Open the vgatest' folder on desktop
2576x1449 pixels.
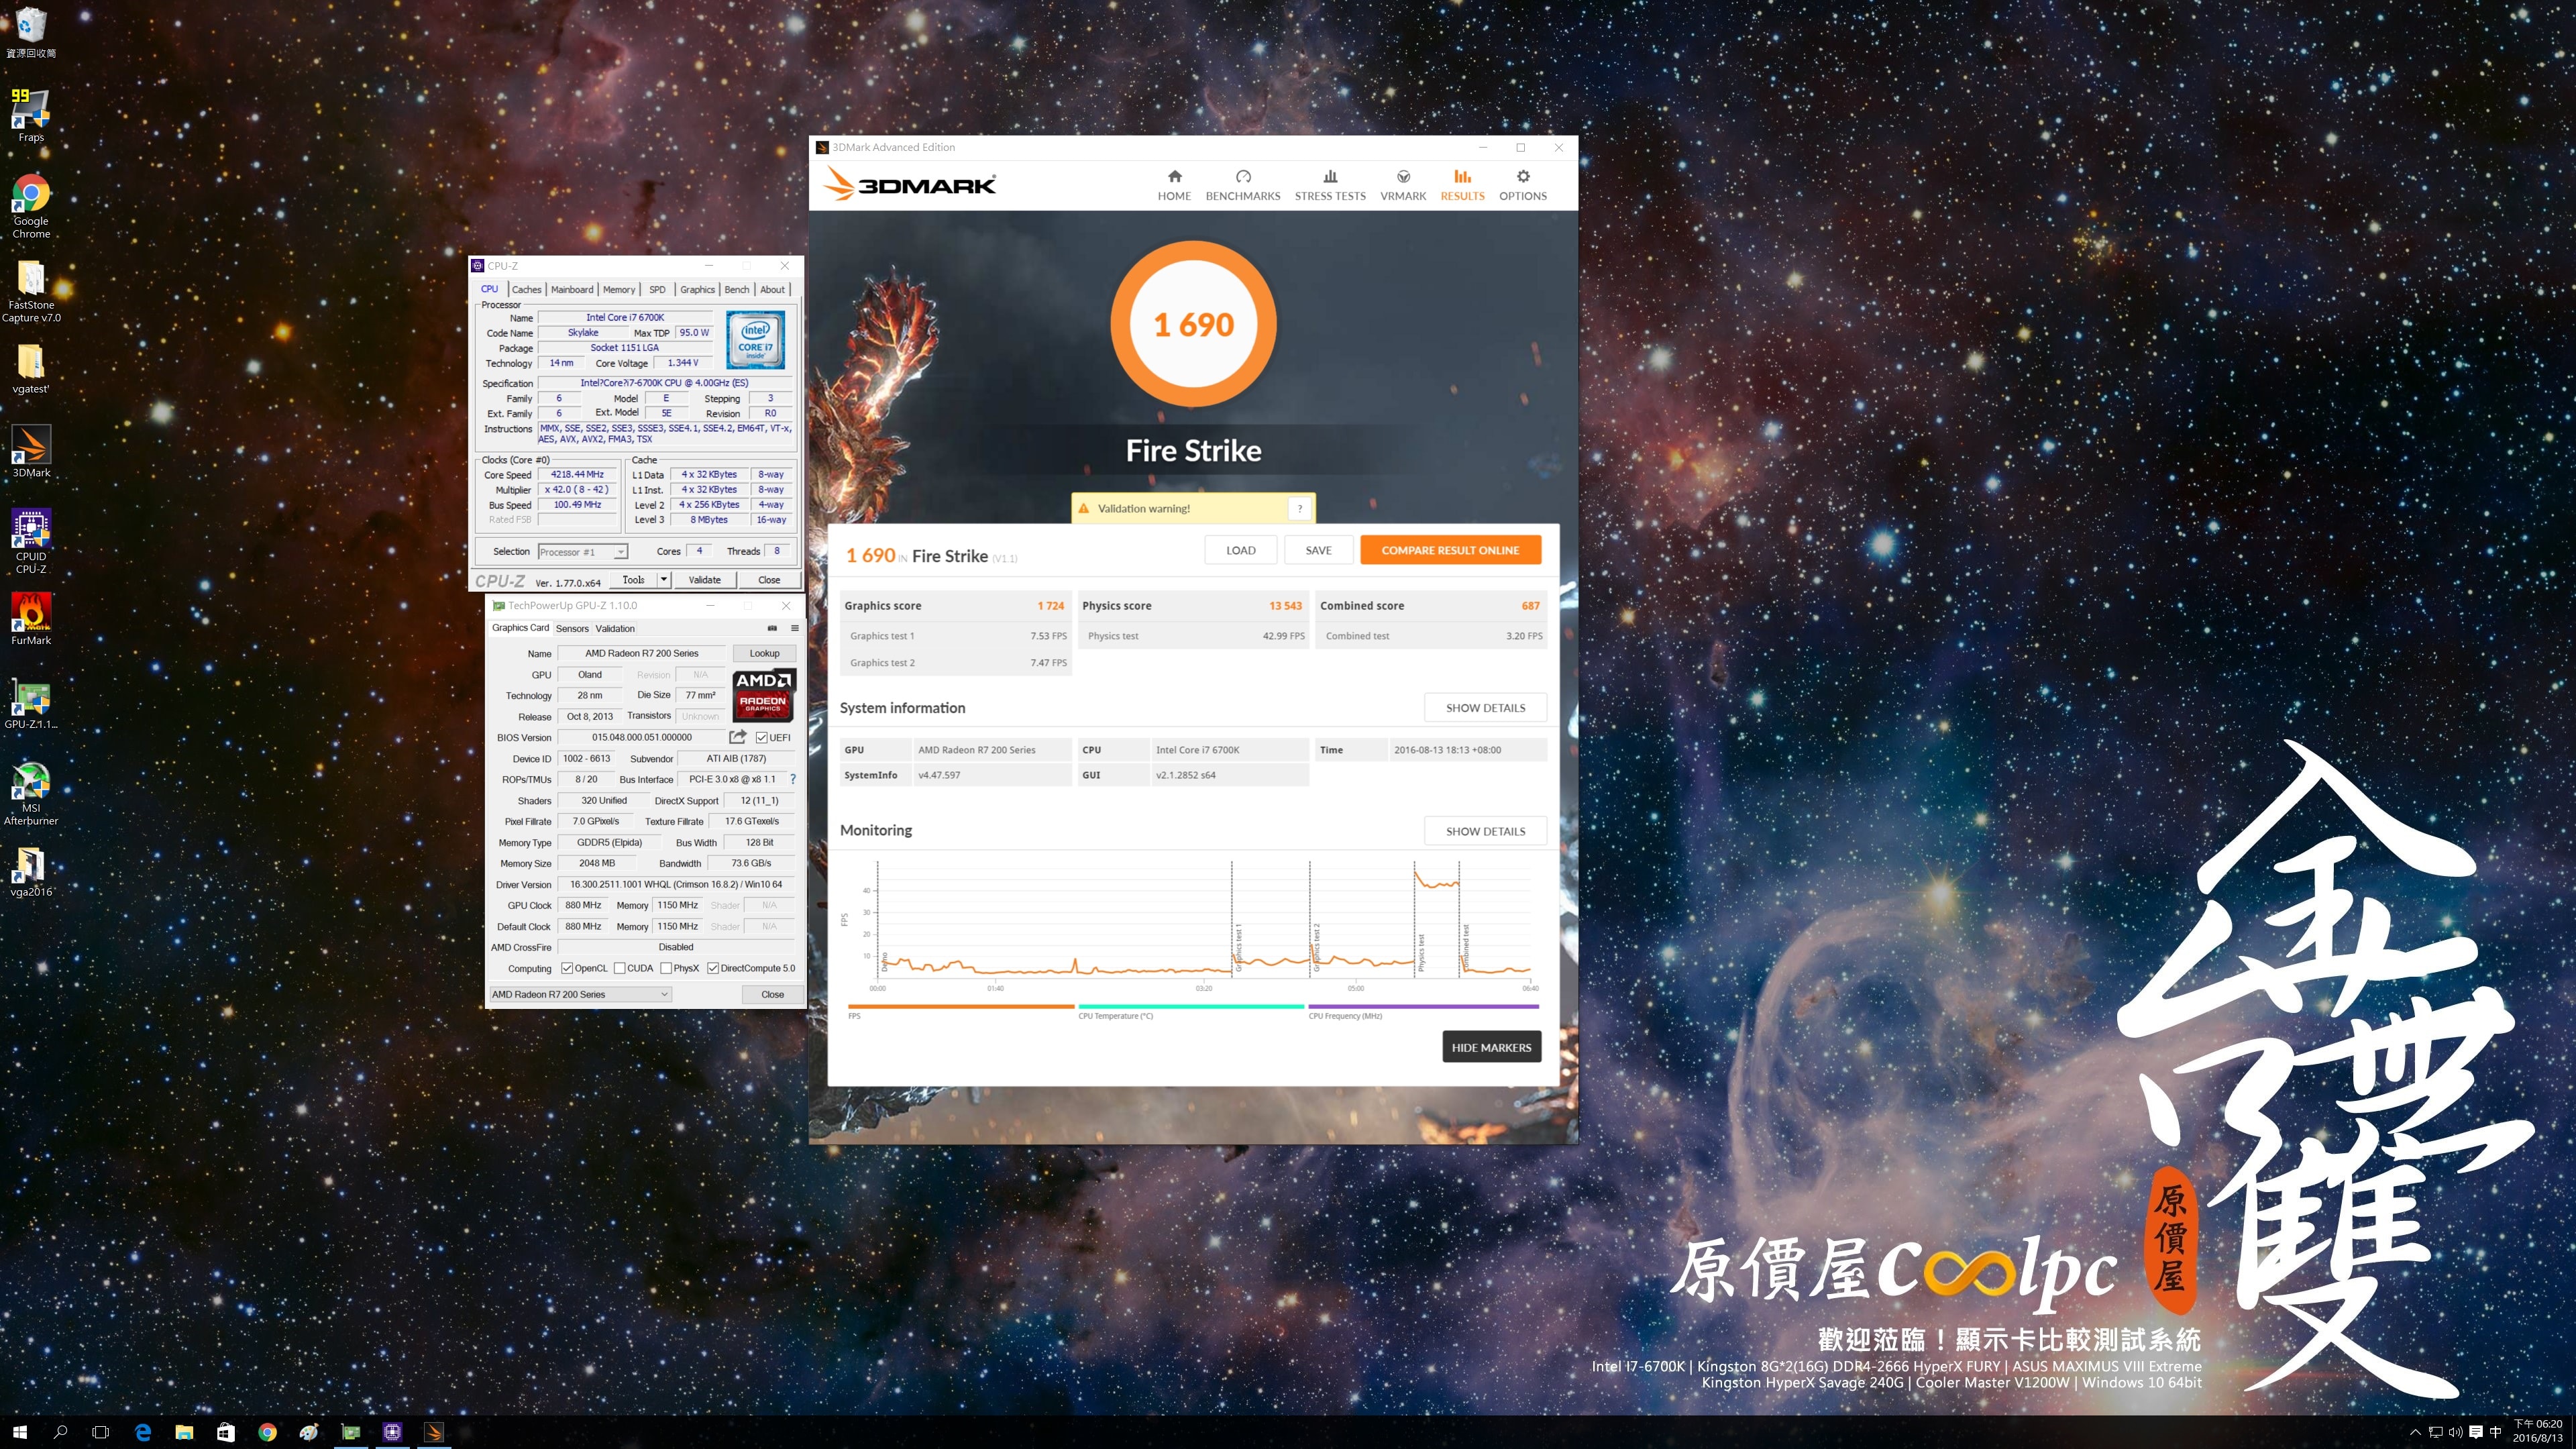31,368
